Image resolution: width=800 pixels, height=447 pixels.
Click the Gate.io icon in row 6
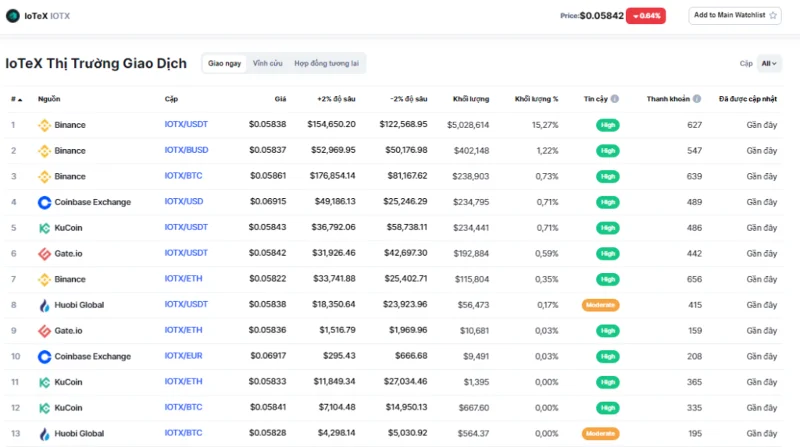point(44,254)
